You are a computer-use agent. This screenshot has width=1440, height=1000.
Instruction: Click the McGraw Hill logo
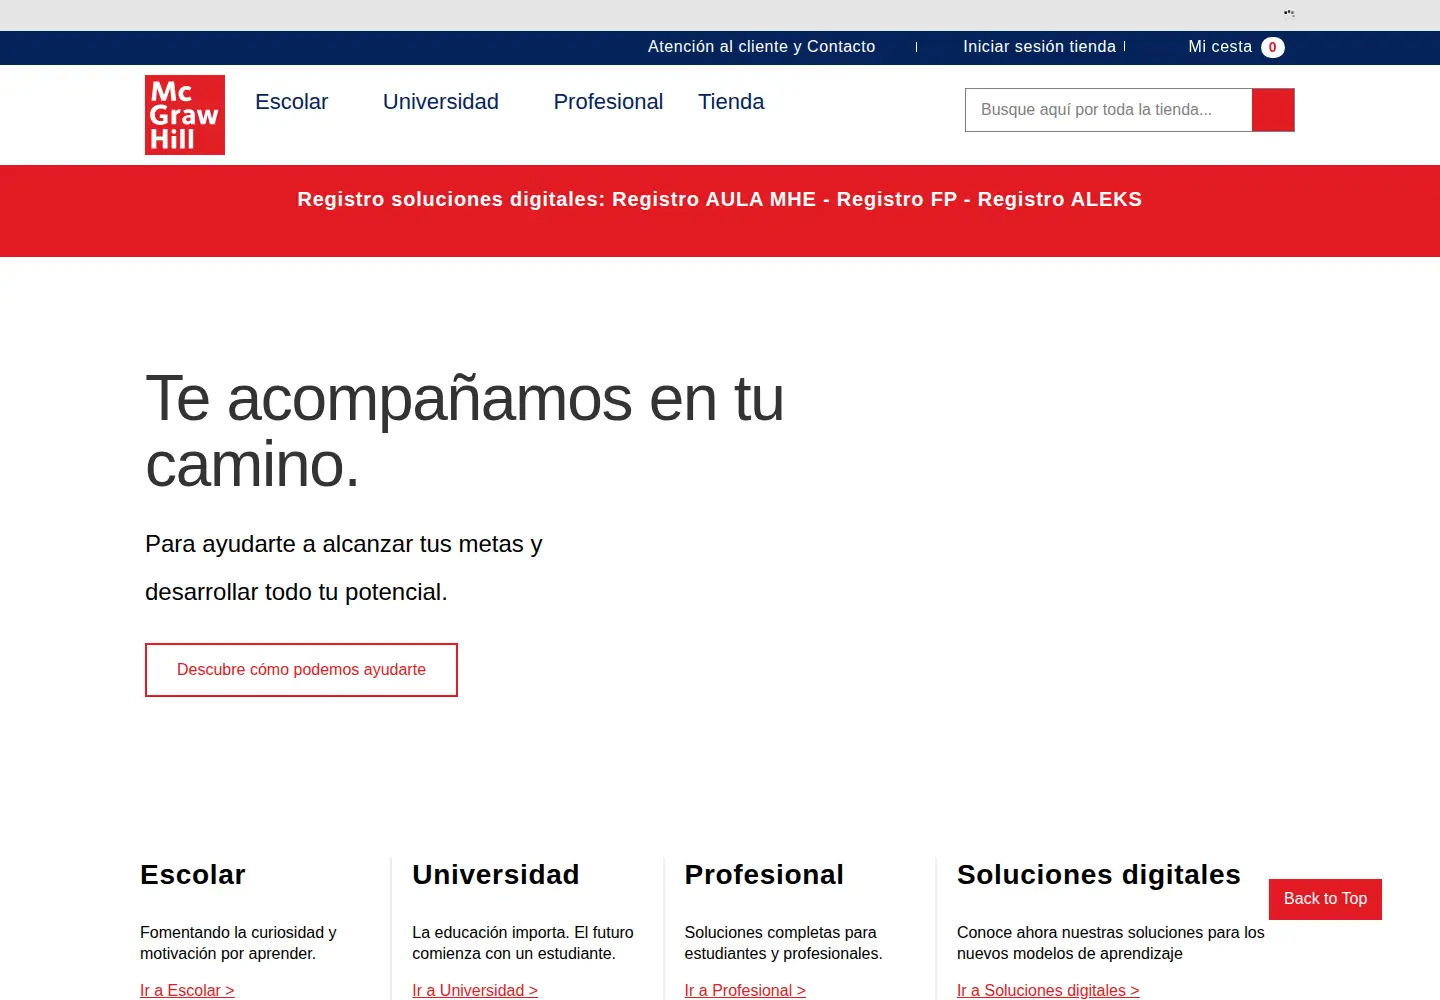coord(185,115)
